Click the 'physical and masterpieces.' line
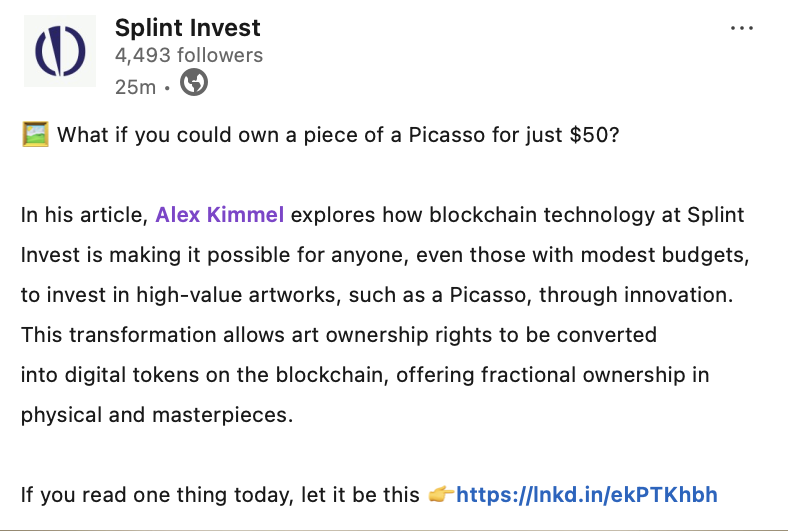This screenshot has width=788, height=531. (x=157, y=415)
